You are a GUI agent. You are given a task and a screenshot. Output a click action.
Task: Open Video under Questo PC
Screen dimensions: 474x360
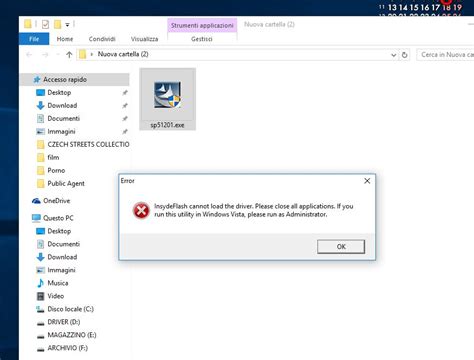point(55,296)
